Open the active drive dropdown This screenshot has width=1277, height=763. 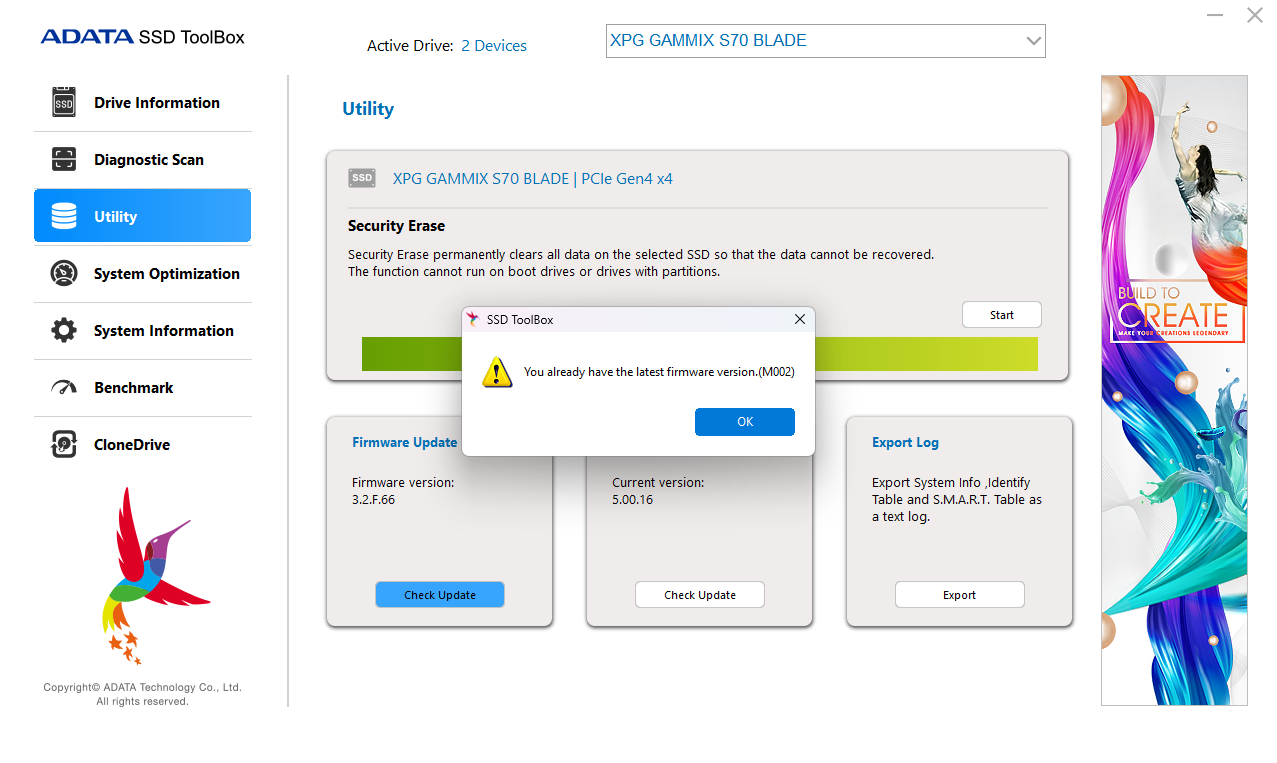[x=825, y=41]
